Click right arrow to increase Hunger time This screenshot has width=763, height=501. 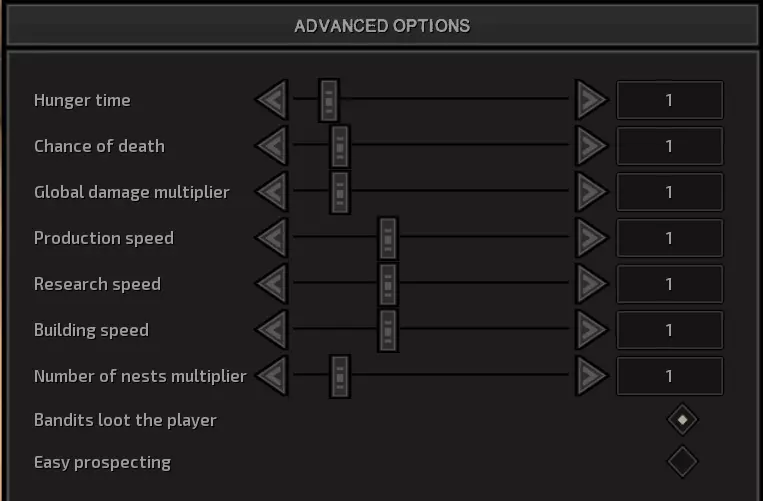(x=591, y=100)
